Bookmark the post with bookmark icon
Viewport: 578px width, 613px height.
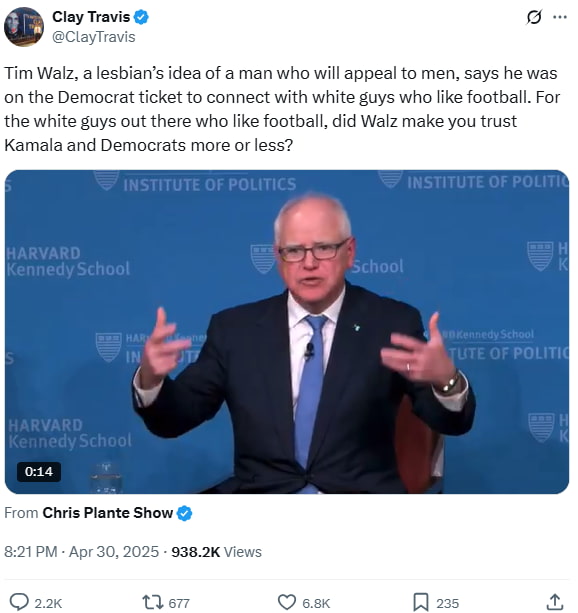pos(421,602)
